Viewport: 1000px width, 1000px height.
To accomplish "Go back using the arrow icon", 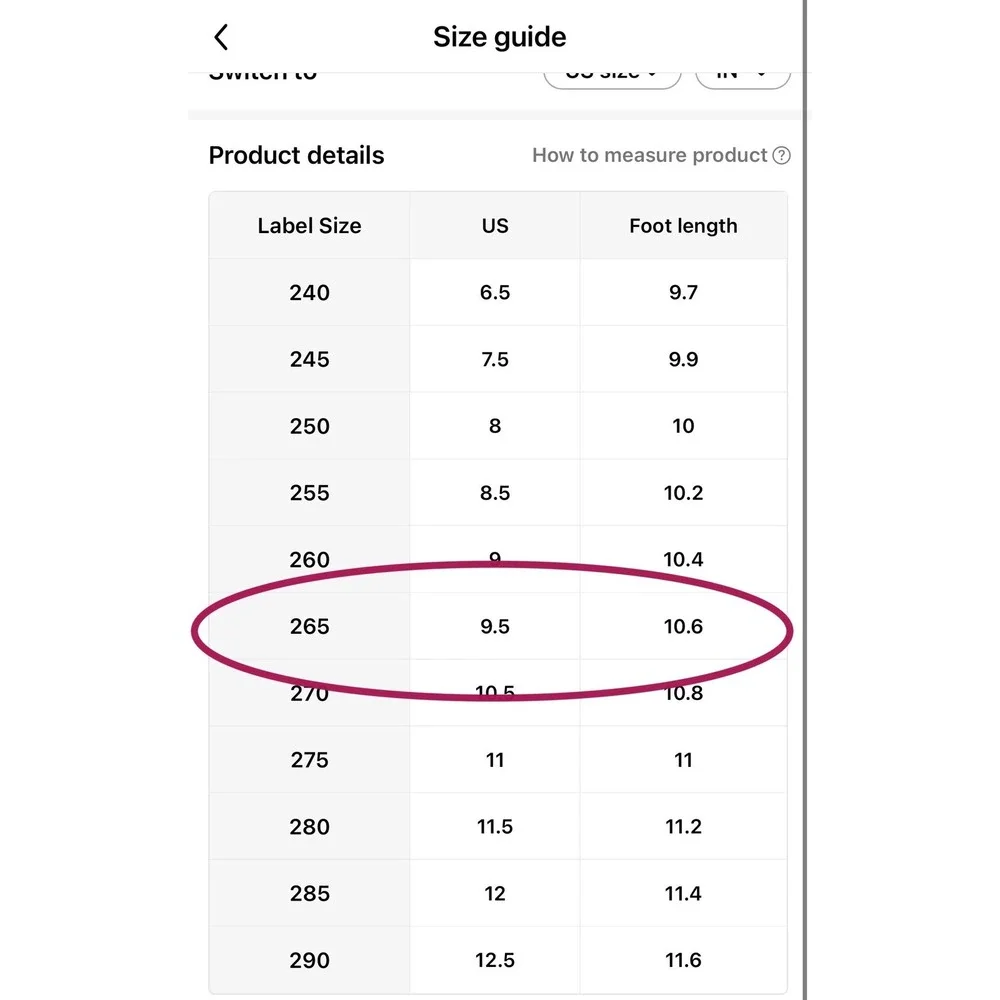I will (x=221, y=37).
